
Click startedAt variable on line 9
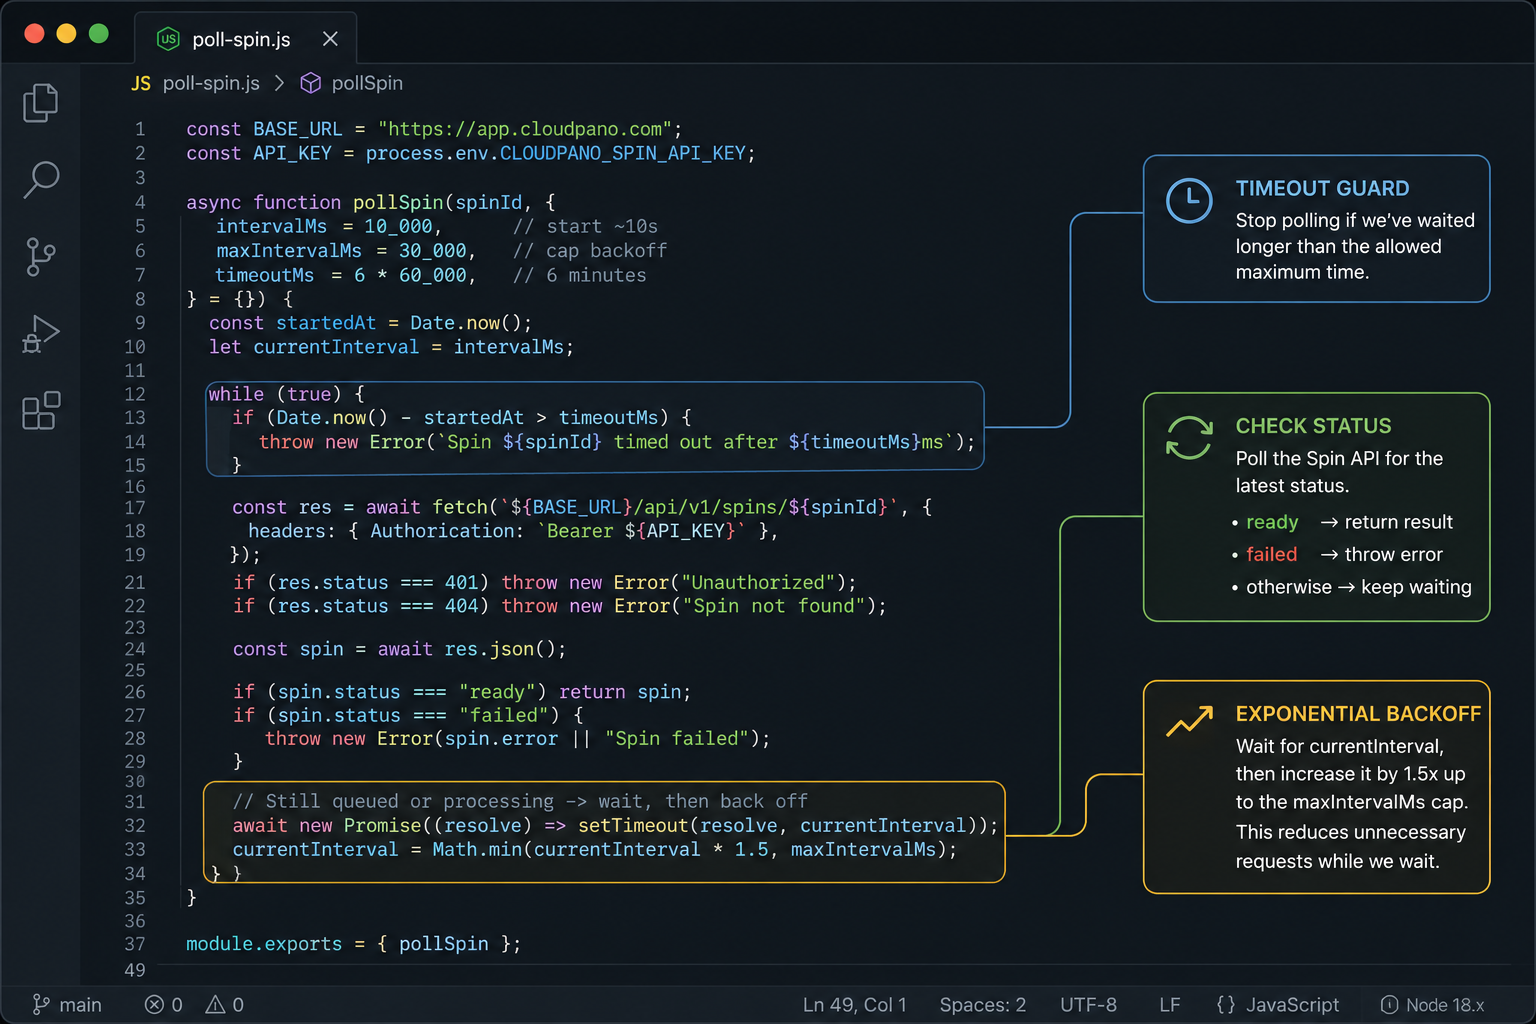tap(326, 323)
